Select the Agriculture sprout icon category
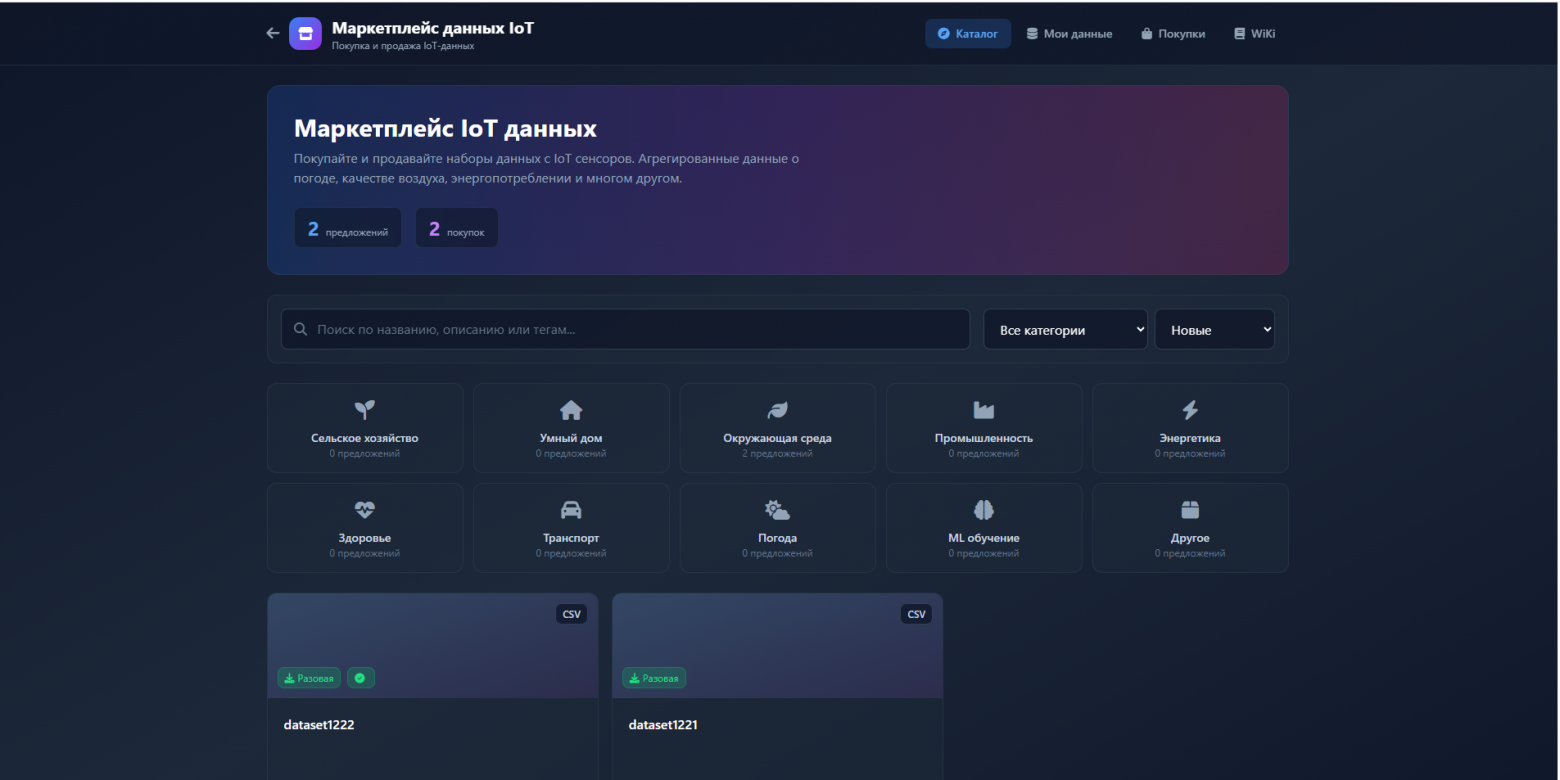This screenshot has width=1560, height=780. click(365, 409)
